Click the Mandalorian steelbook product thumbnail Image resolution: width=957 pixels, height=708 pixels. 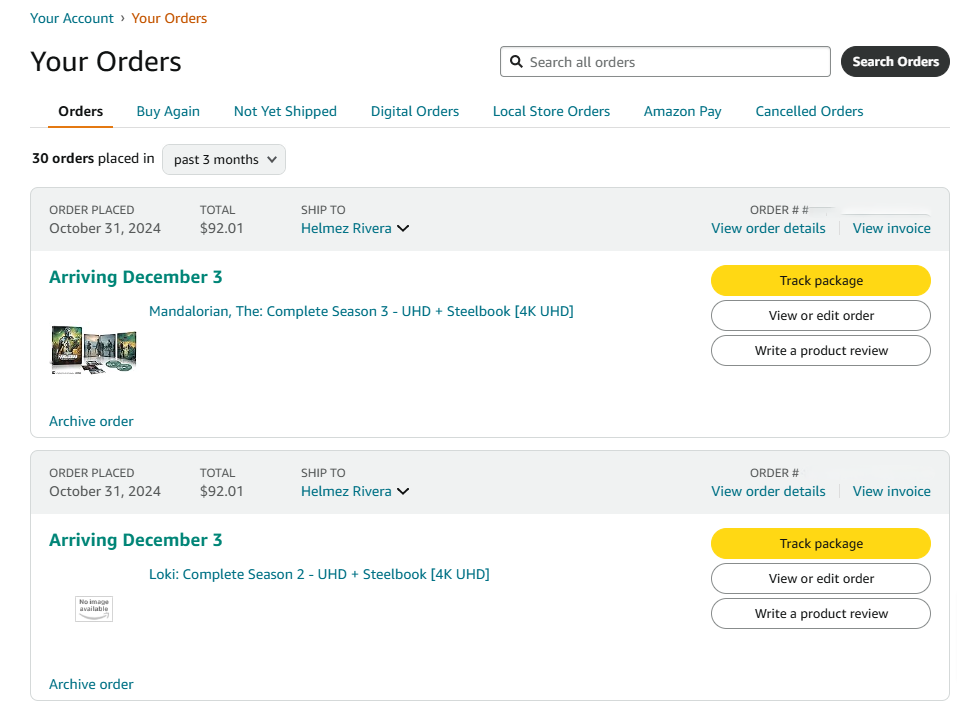(x=93, y=350)
